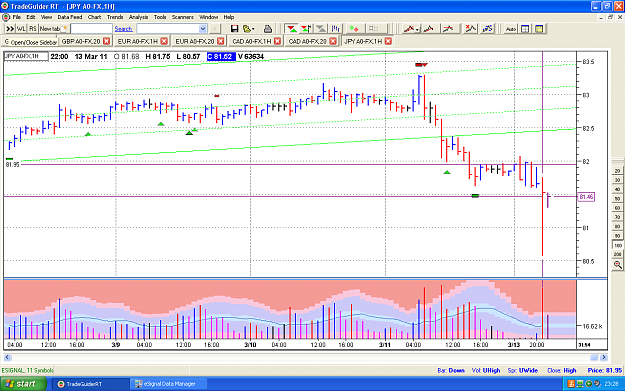Click the 81.46 price level marker
Viewport: 625px width, 391px height.
(x=586, y=196)
